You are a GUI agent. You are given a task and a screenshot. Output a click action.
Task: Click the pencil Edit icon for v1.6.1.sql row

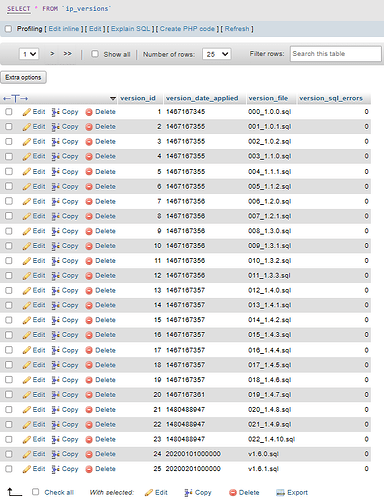27,469
